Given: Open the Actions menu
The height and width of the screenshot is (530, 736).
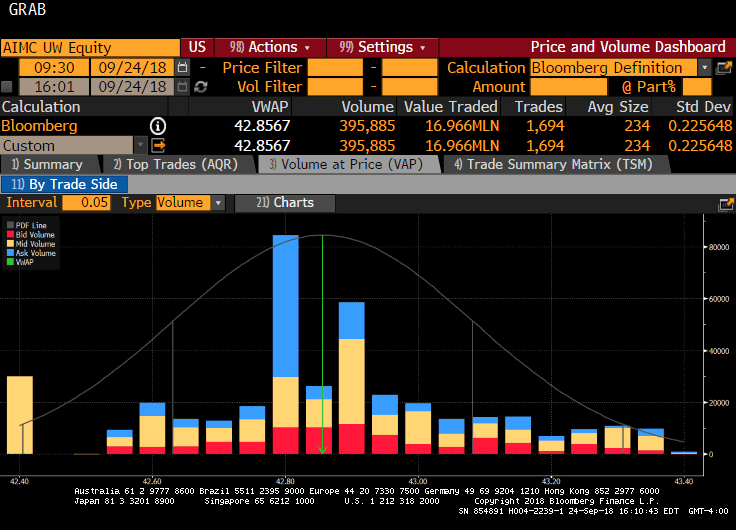Looking at the screenshot, I should tap(270, 47).
